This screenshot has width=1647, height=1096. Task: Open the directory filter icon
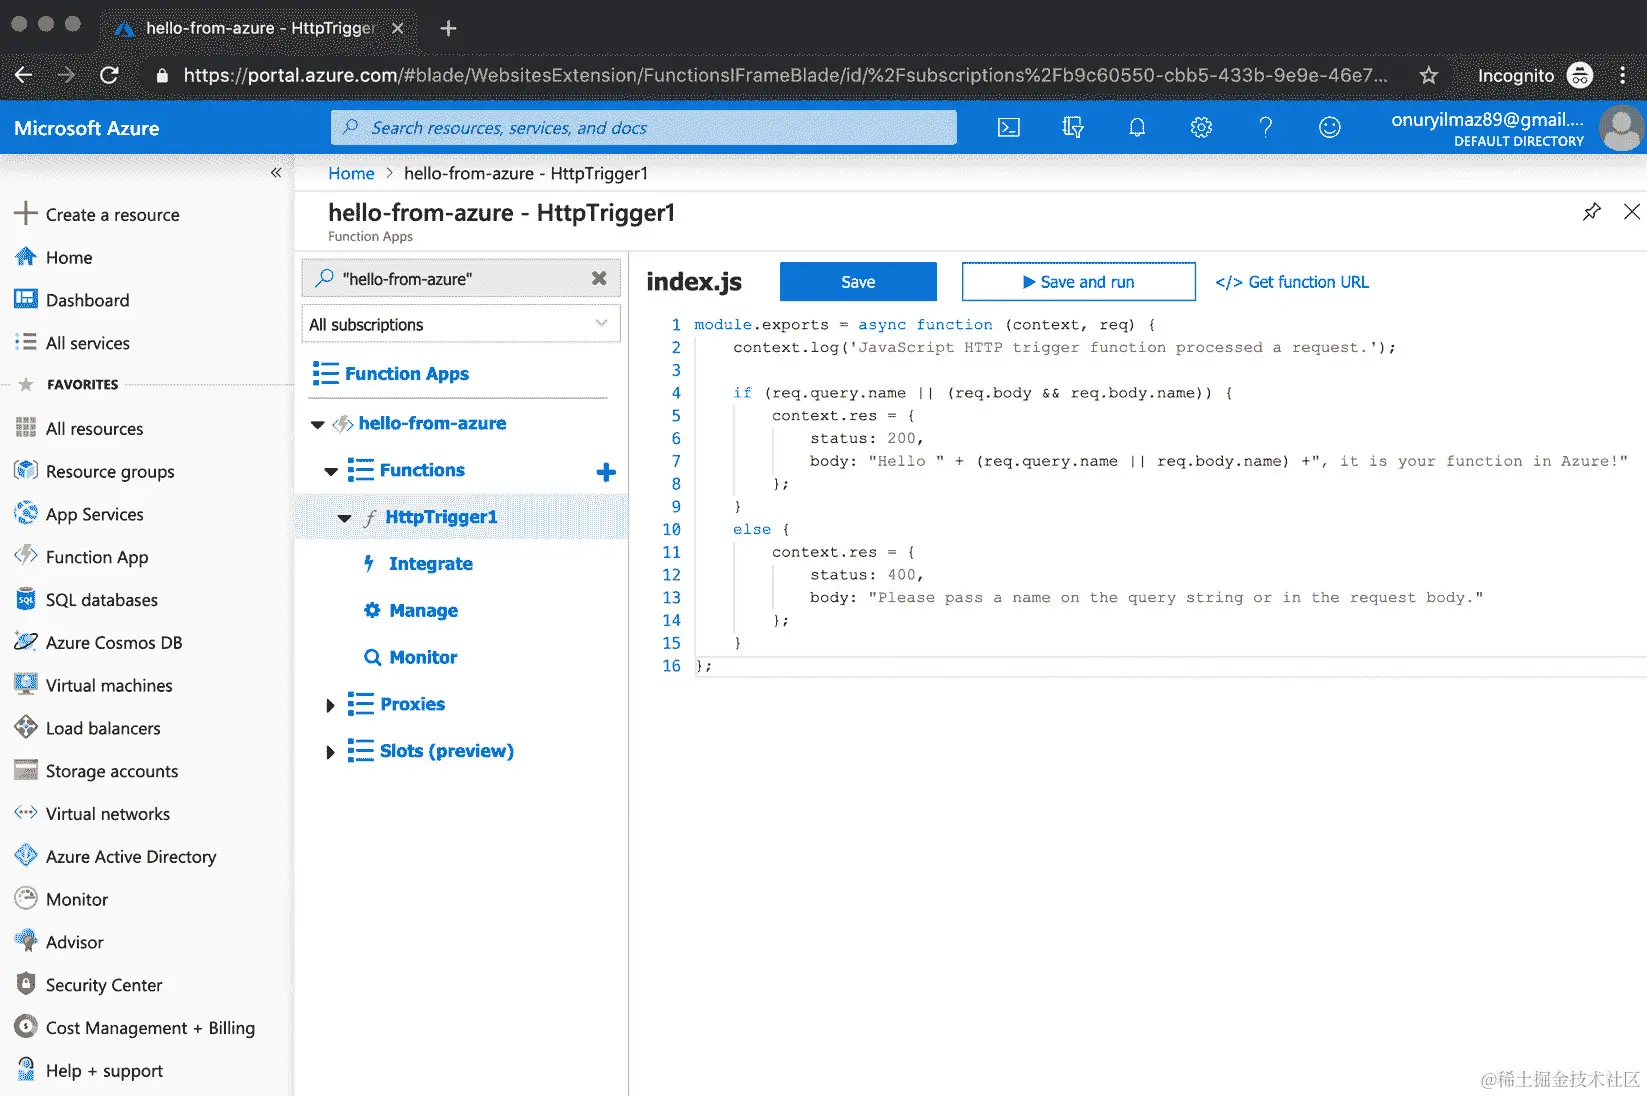coord(1072,127)
